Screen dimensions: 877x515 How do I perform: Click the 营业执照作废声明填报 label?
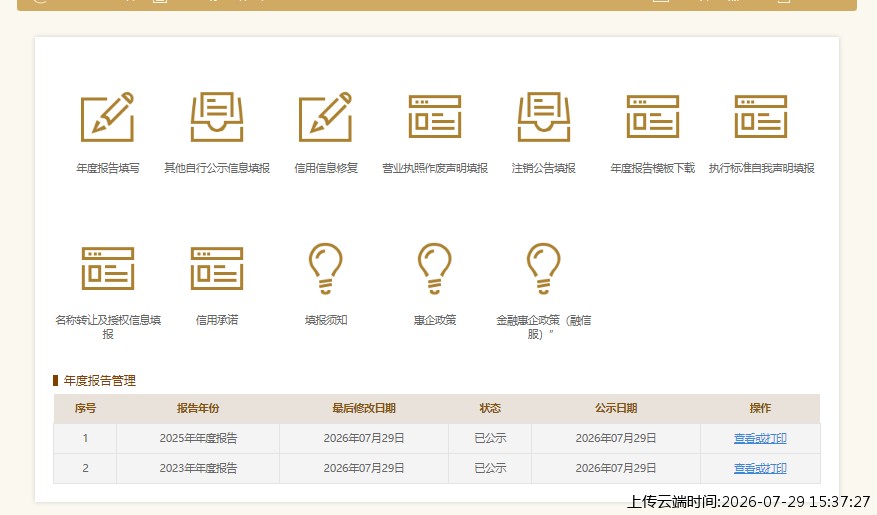435,168
